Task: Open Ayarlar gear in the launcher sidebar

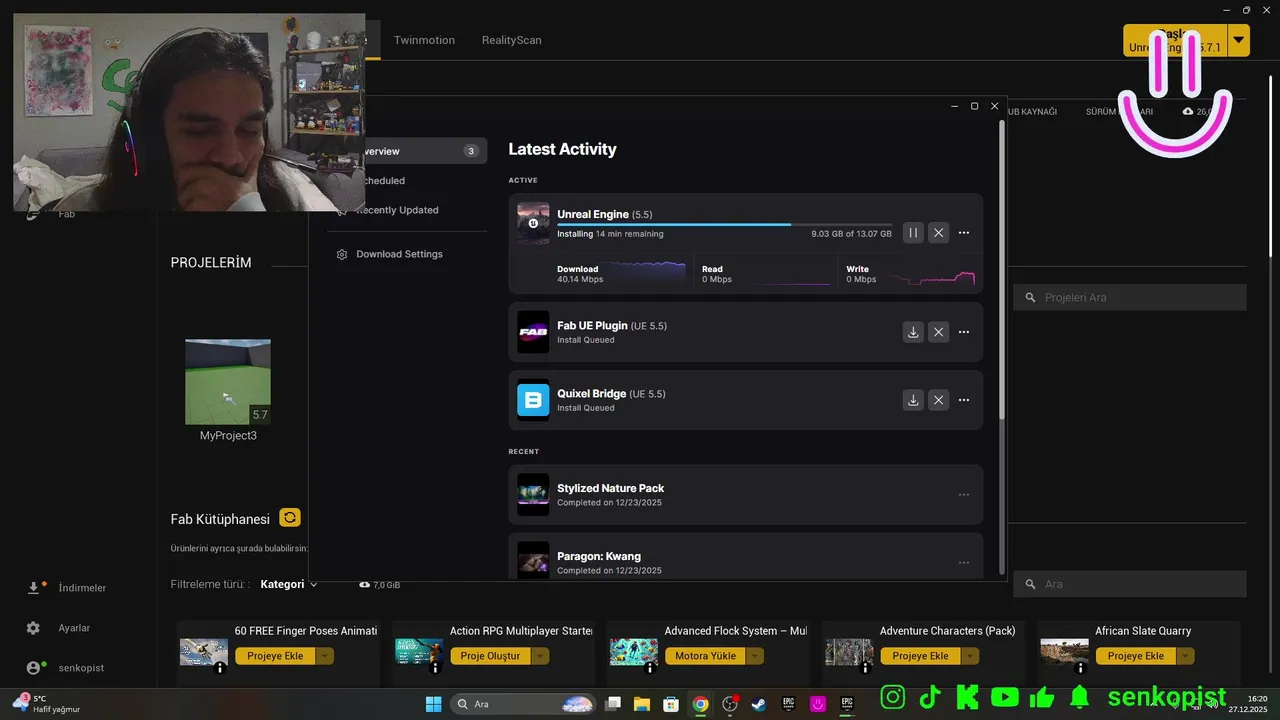Action: point(33,628)
